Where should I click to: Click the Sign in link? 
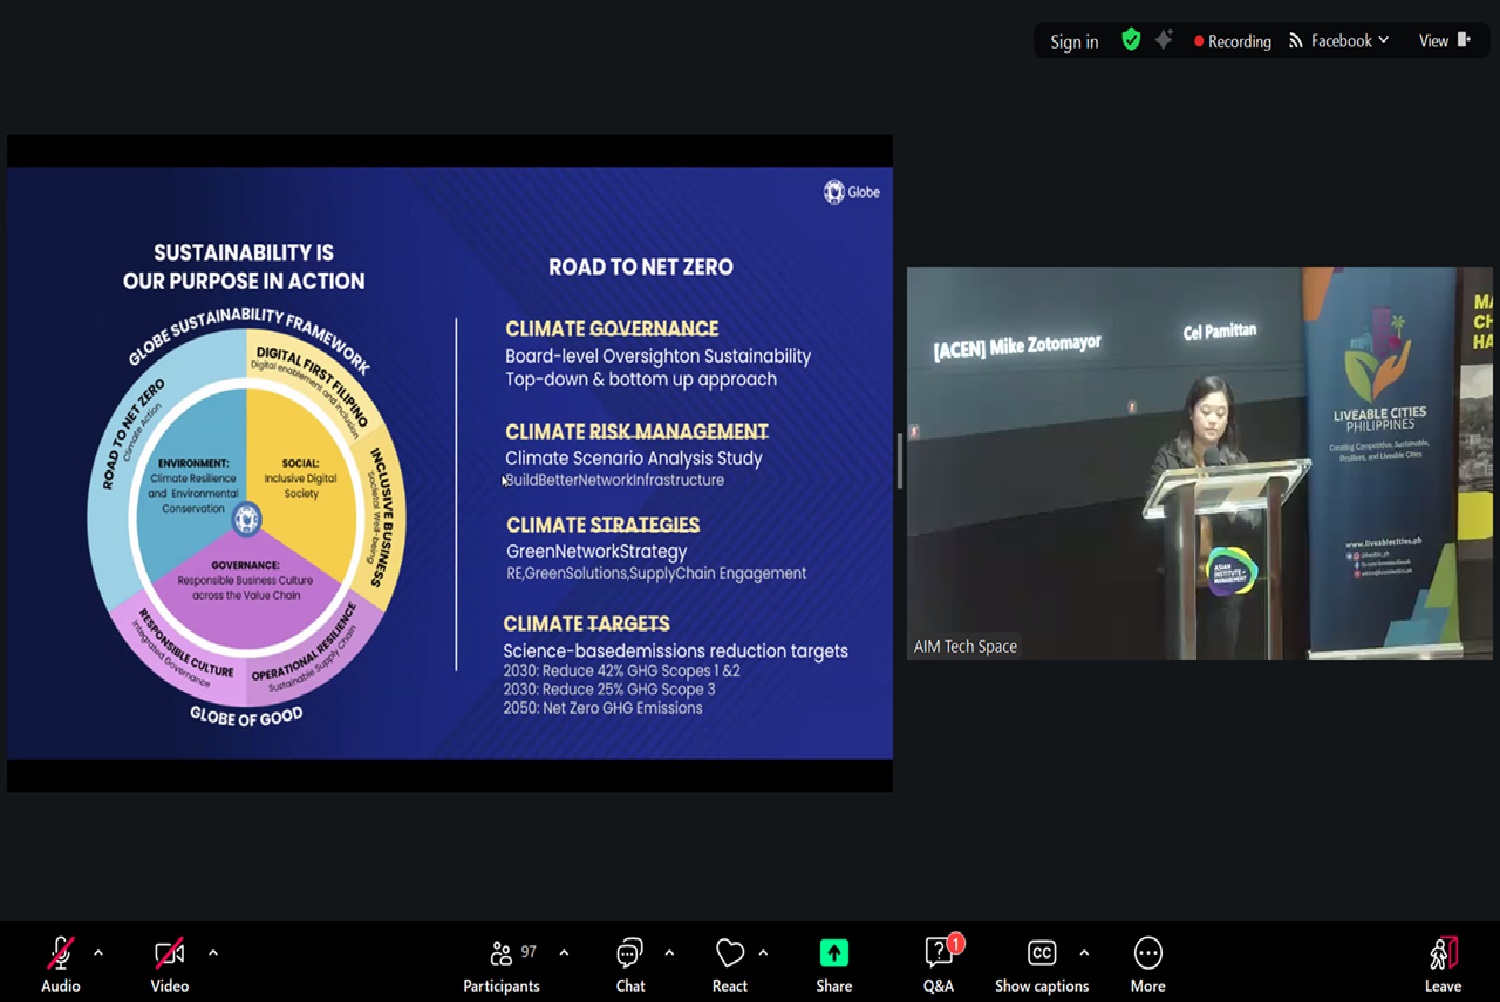tap(1074, 42)
